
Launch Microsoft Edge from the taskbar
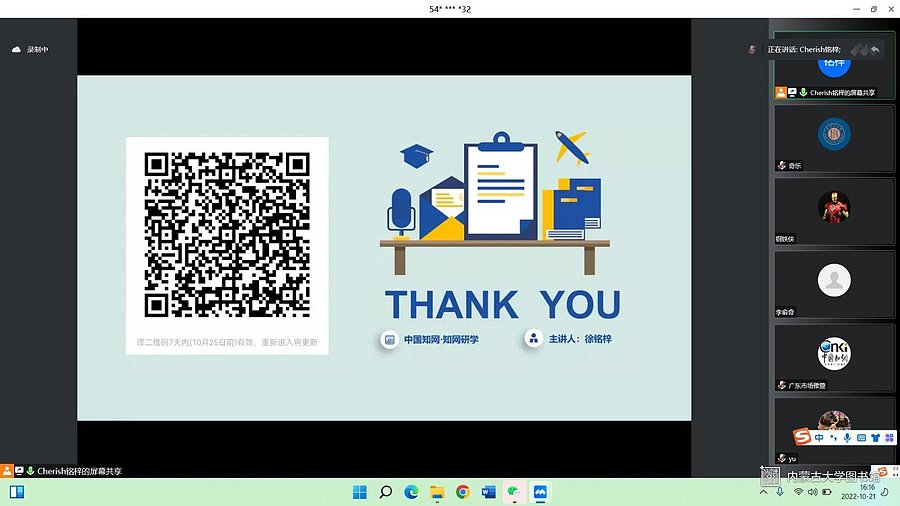[x=412, y=492]
